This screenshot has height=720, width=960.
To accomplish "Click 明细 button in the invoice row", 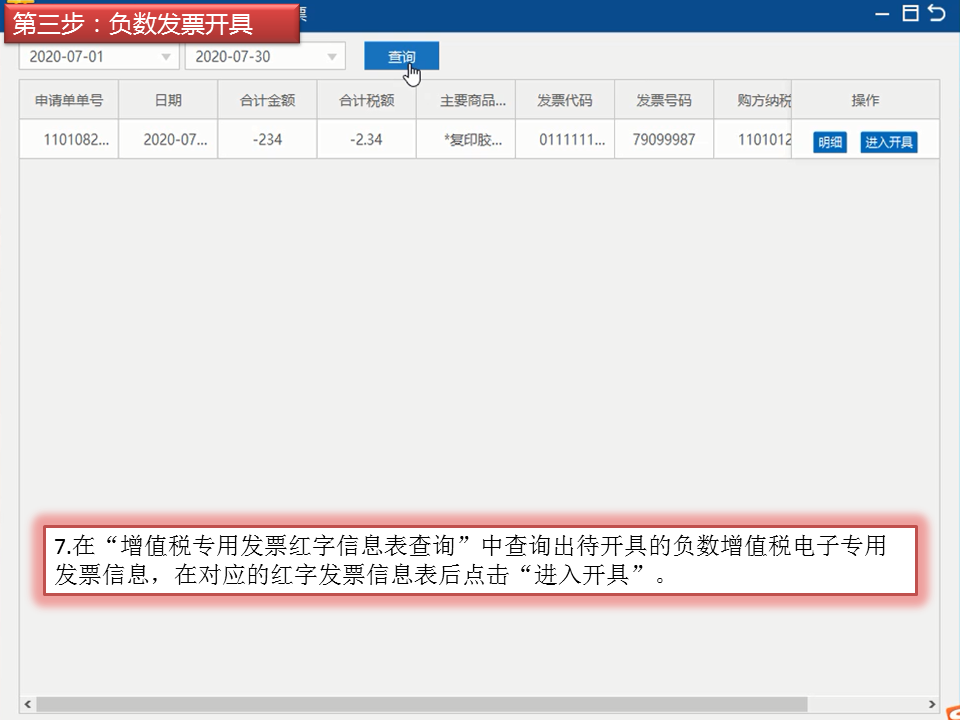I will pyautogui.click(x=830, y=142).
